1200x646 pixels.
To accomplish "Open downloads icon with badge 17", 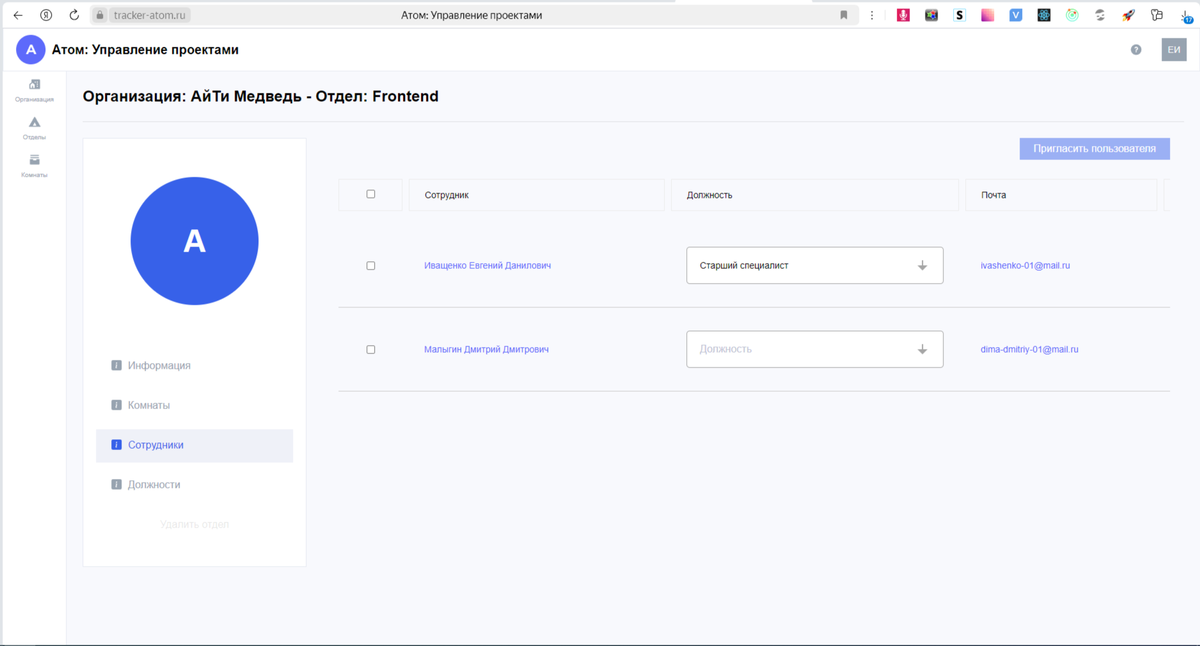I will [1185, 15].
